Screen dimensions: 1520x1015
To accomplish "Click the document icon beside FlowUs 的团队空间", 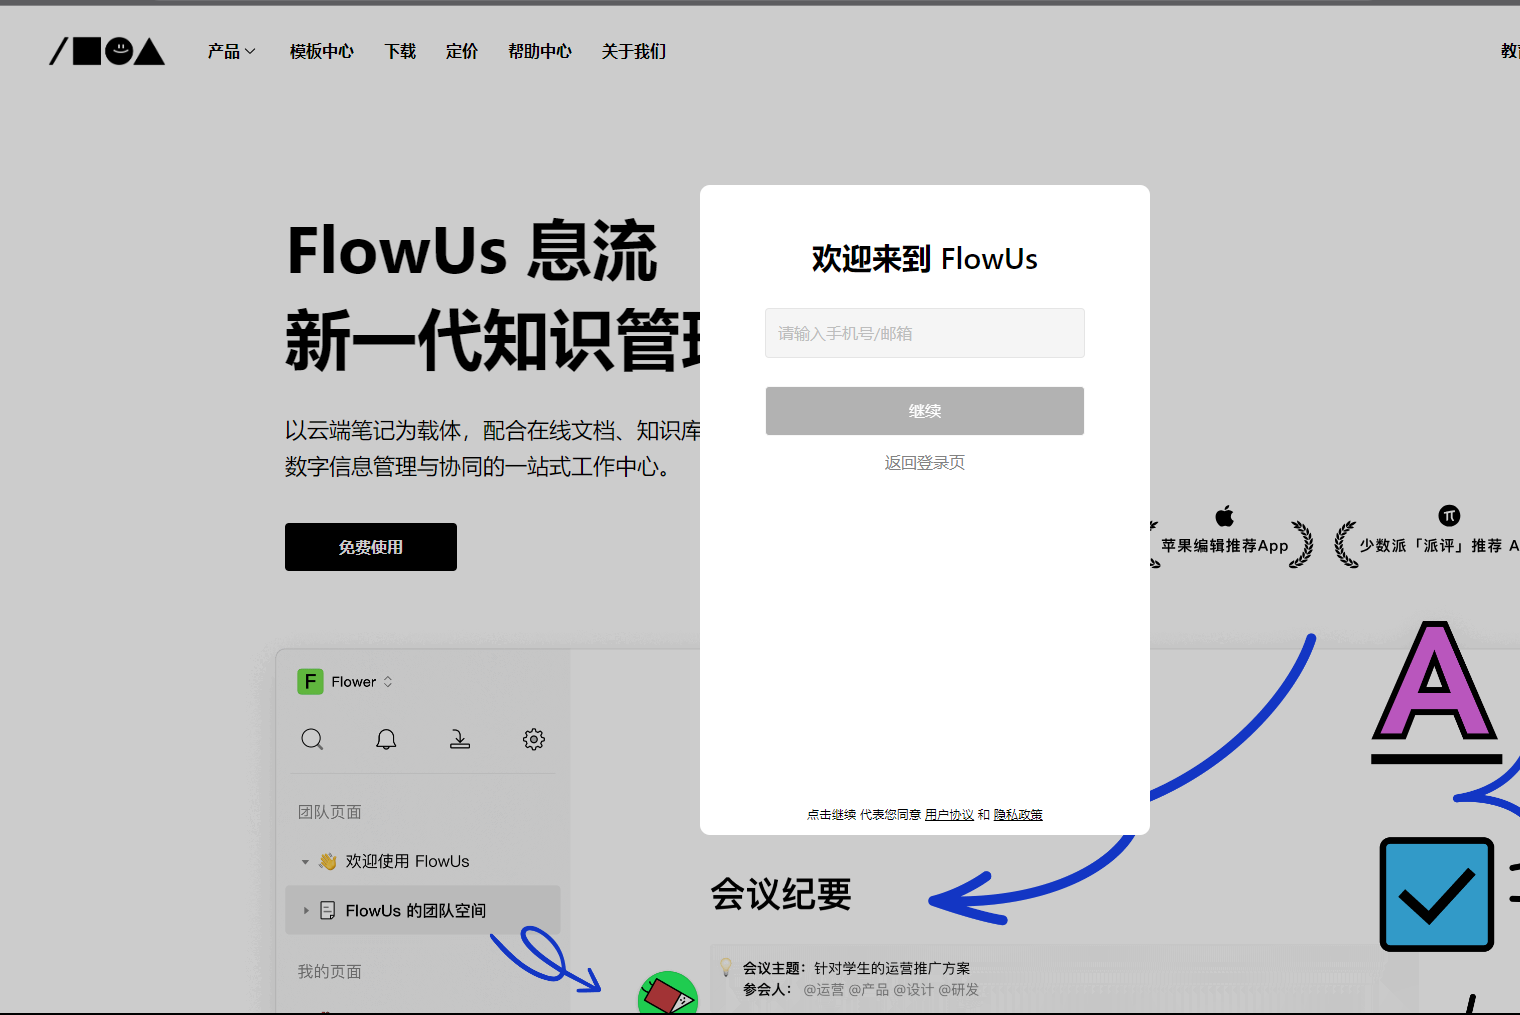I will (x=327, y=910).
